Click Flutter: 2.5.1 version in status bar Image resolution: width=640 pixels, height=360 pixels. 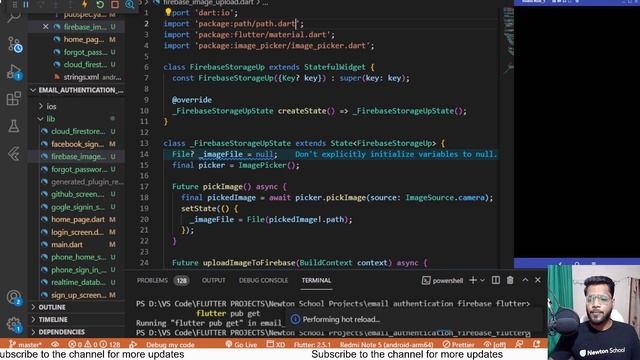coord(312,344)
